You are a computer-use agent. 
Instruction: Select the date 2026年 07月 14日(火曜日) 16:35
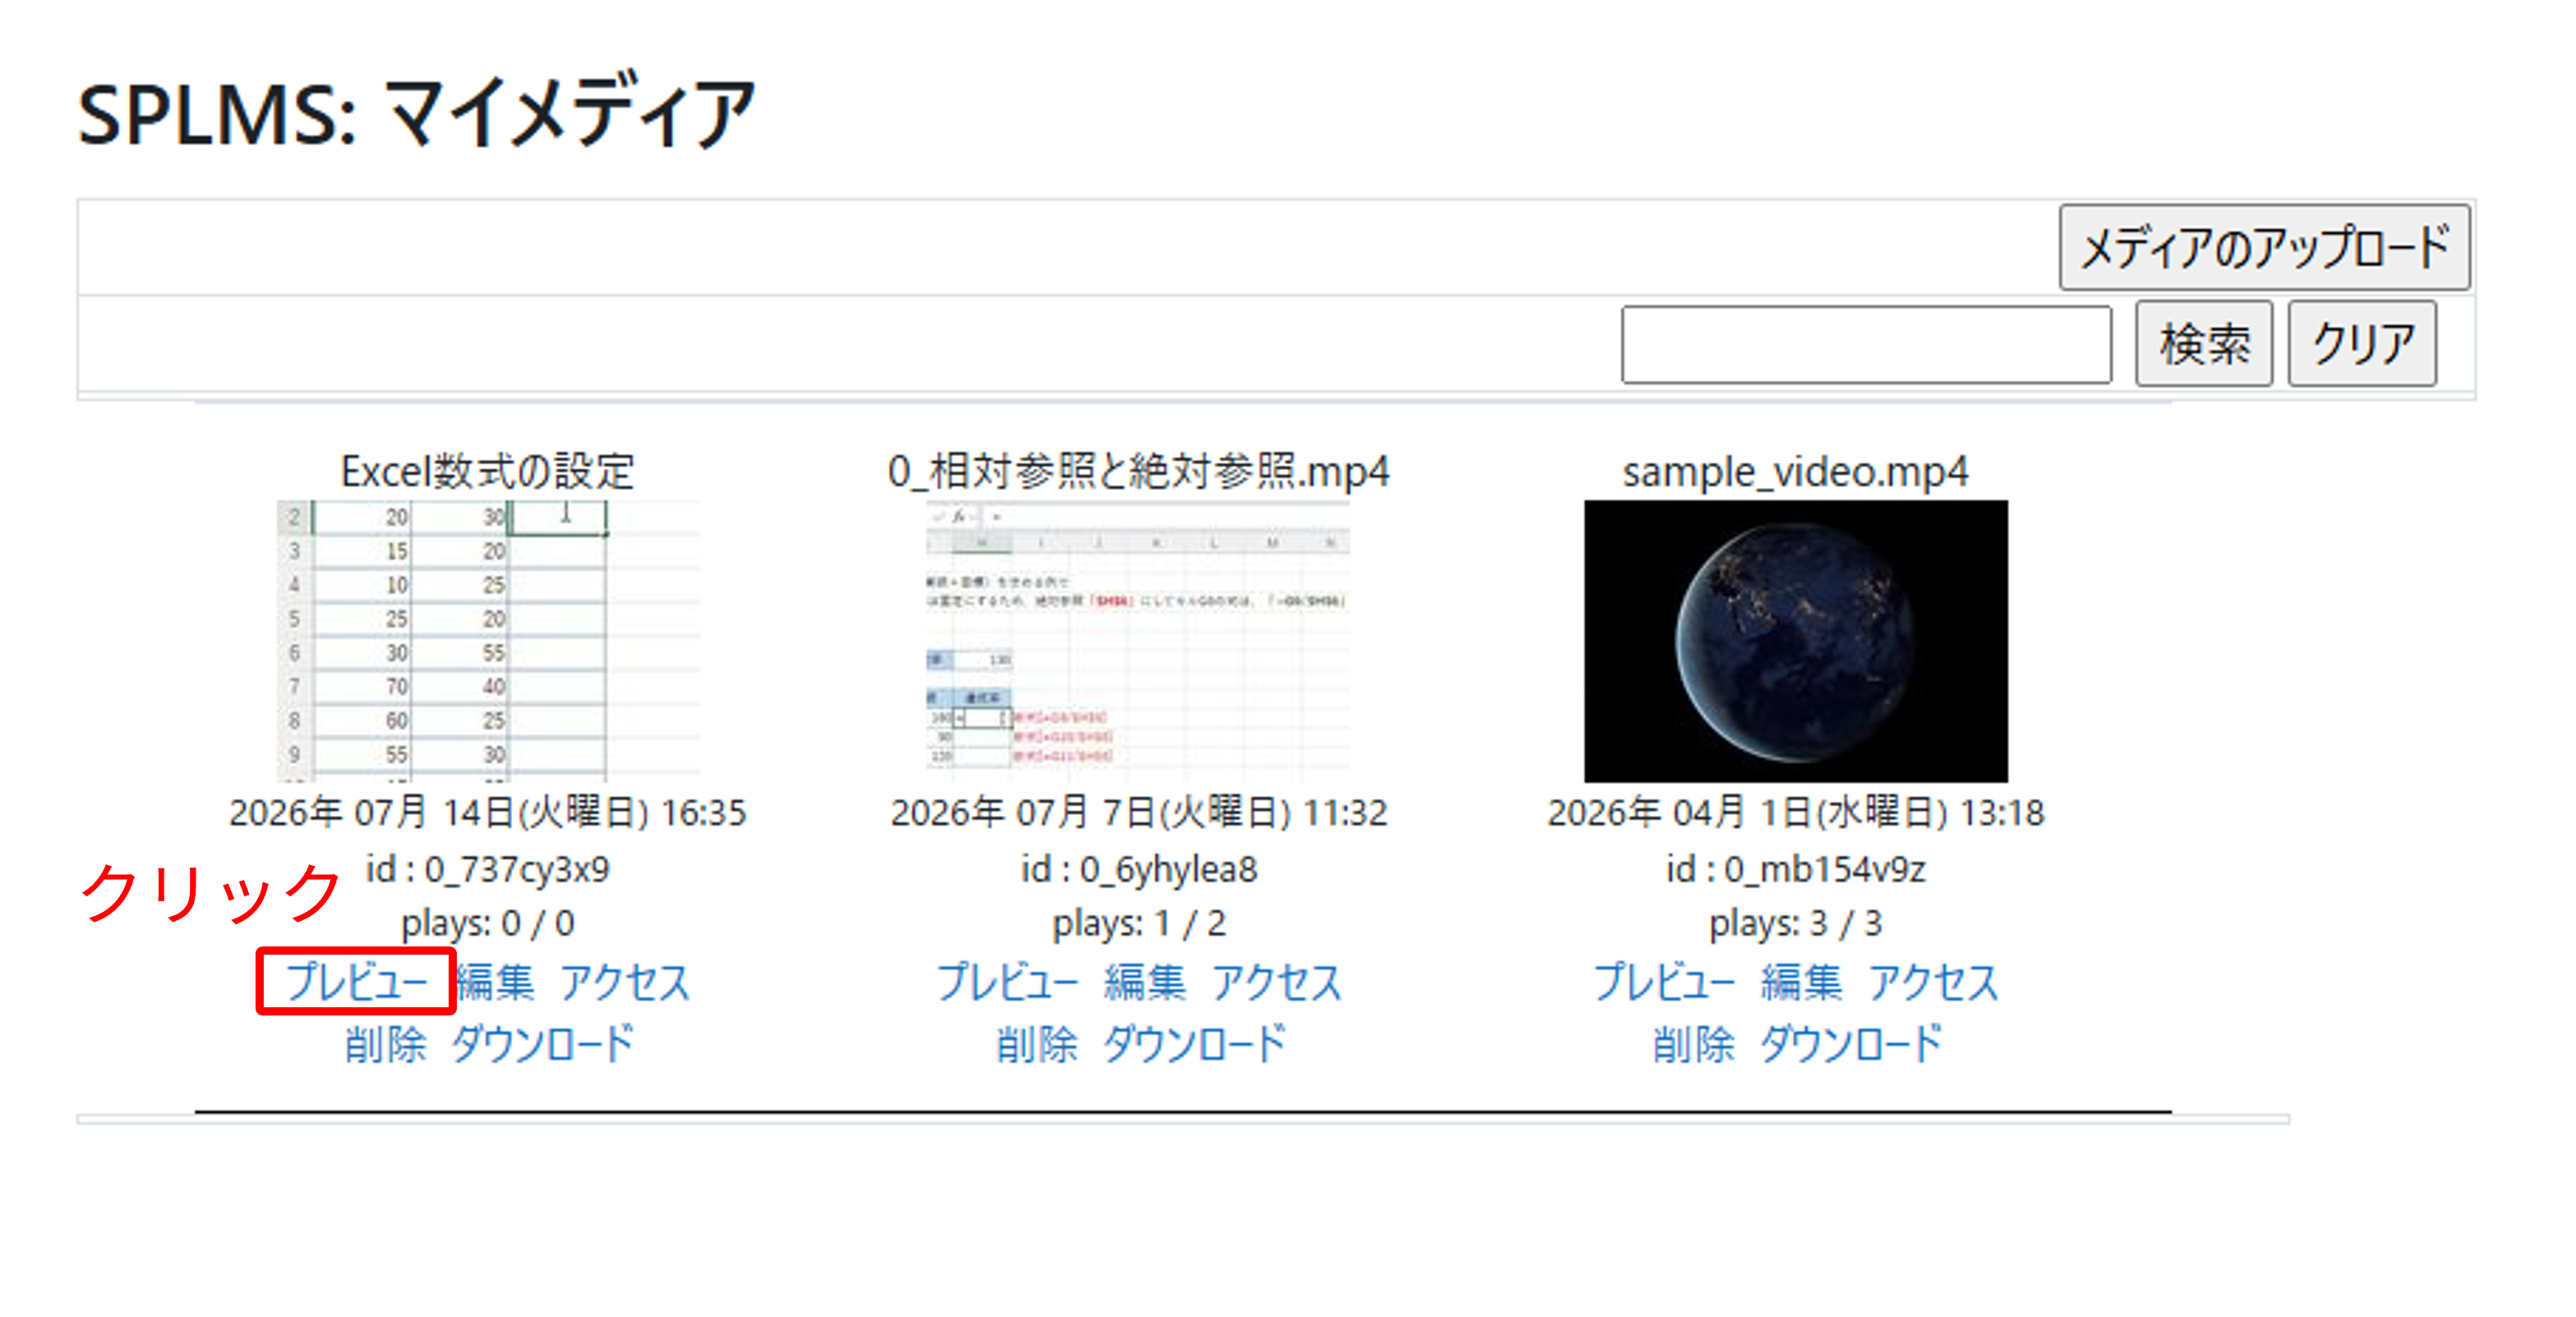[x=488, y=812]
